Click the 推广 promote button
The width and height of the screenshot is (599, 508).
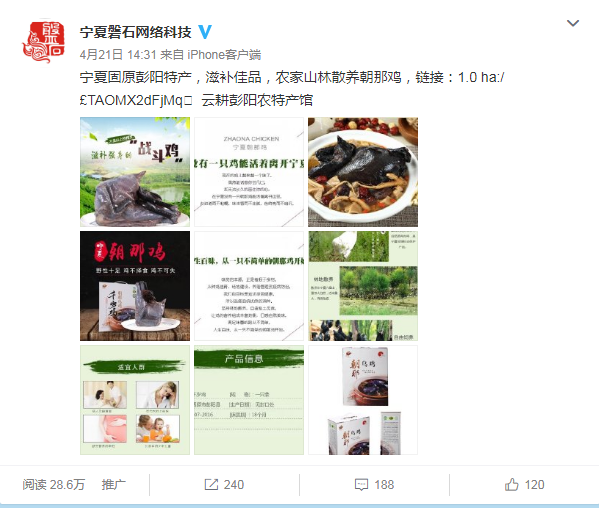click(113, 485)
